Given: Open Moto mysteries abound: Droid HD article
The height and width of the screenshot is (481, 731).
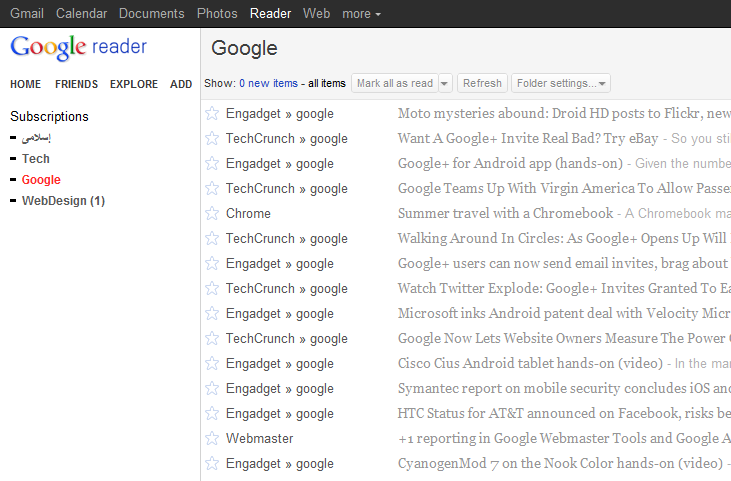Looking at the screenshot, I should [x=564, y=113].
